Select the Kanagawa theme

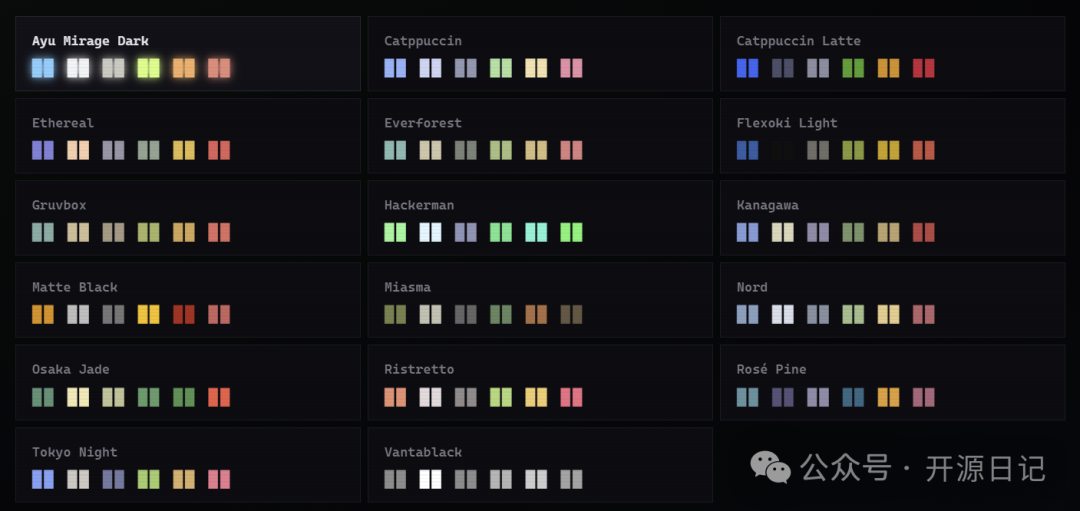tap(893, 218)
